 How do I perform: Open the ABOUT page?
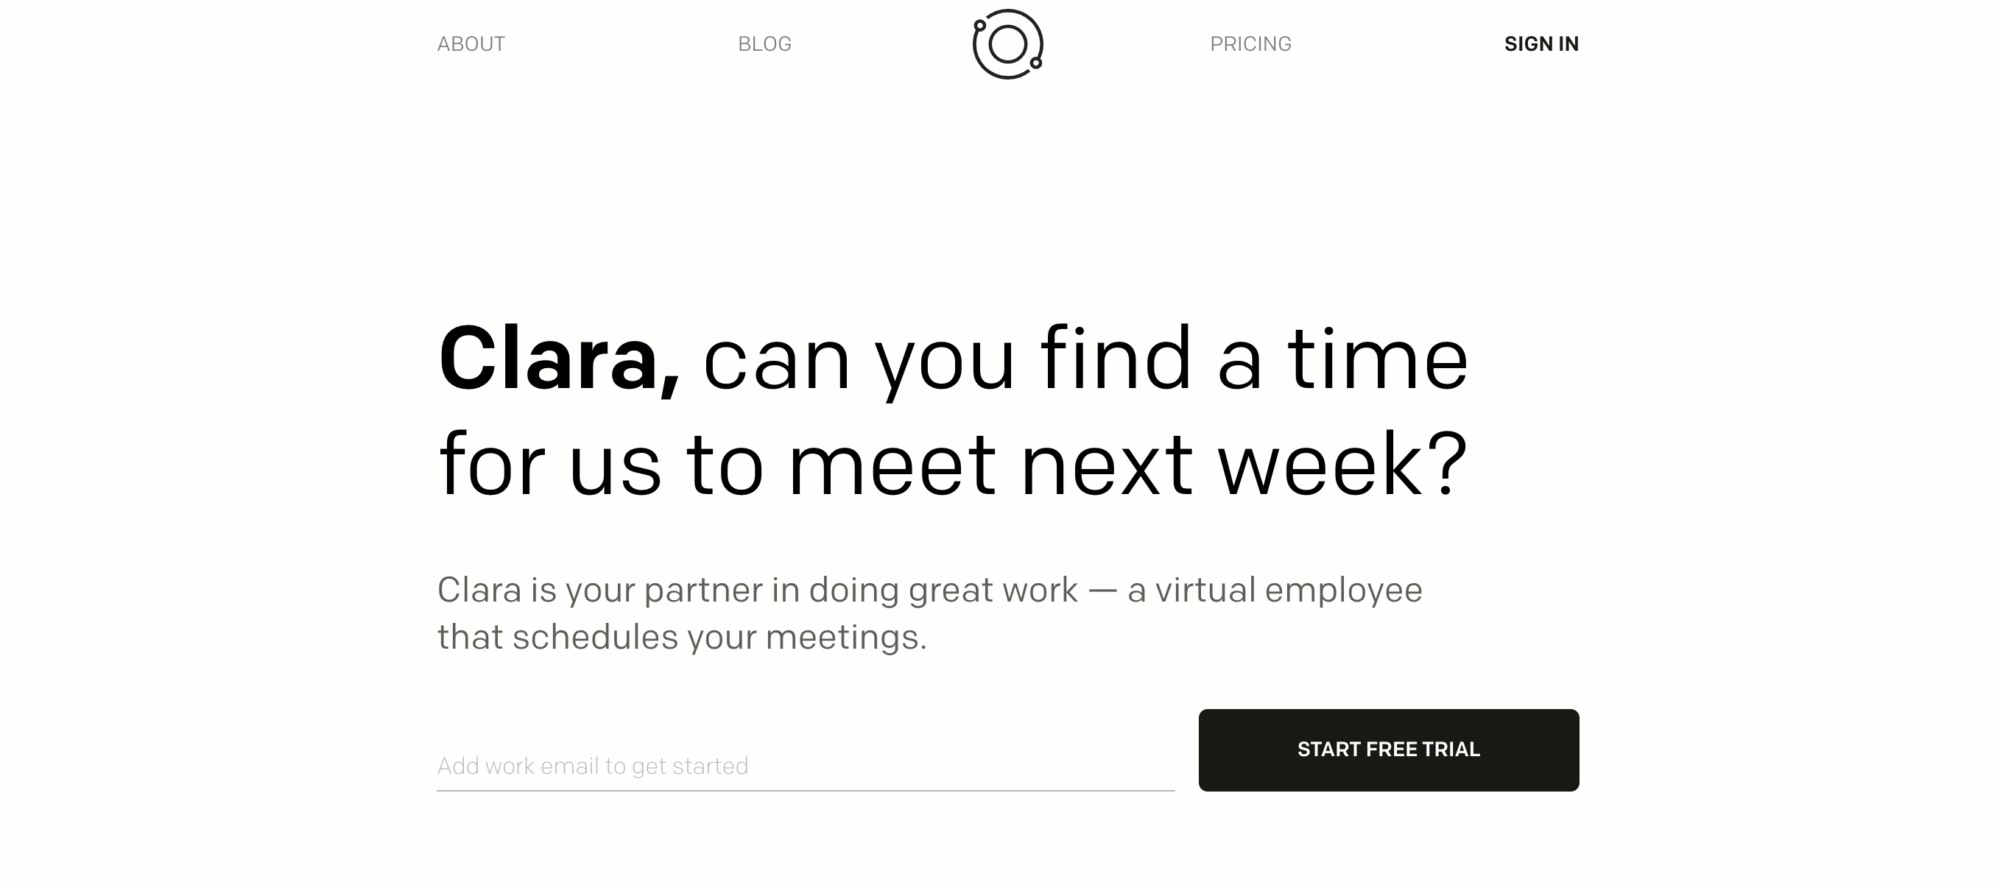pyautogui.click(x=470, y=44)
